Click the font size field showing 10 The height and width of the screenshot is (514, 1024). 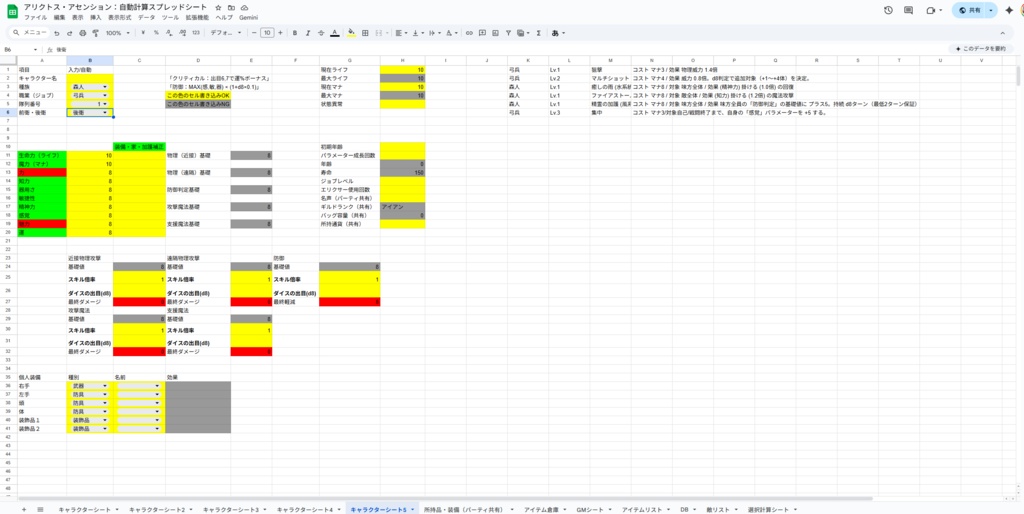click(266, 33)
